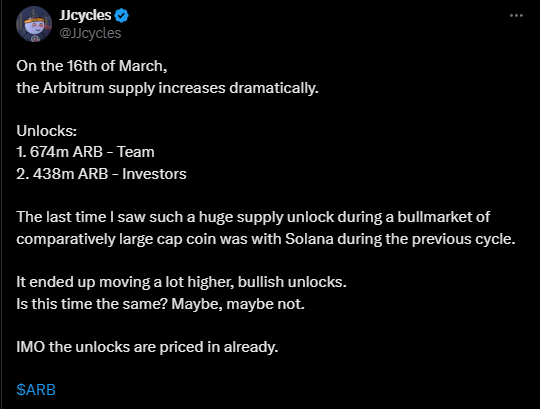Click the JJcycles display name
The height and width of the screenshot is (409, 540).
[85, 15]
